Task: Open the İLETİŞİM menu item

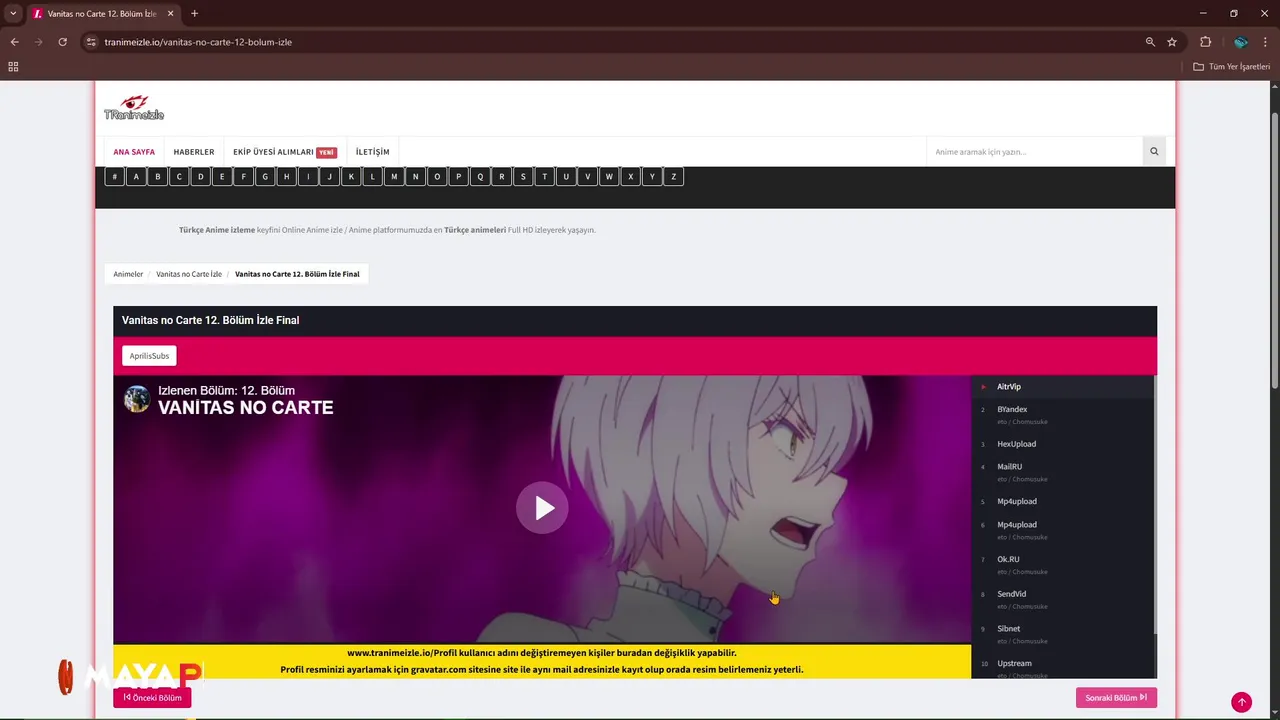Action: tap(373, 152)
